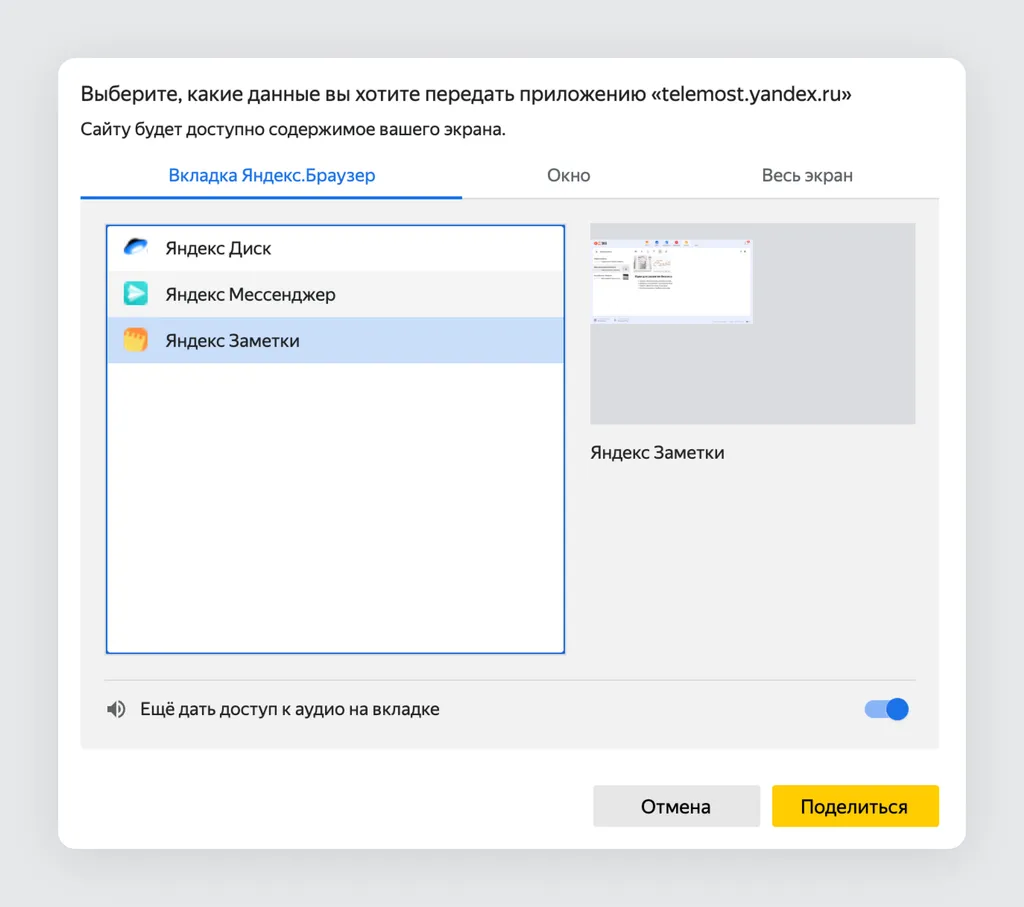Switch to Вкладка Яндекс.Браузер tab
This screenshot has height=907, width=1024.
pyautogui.click(x=272, y=176)
